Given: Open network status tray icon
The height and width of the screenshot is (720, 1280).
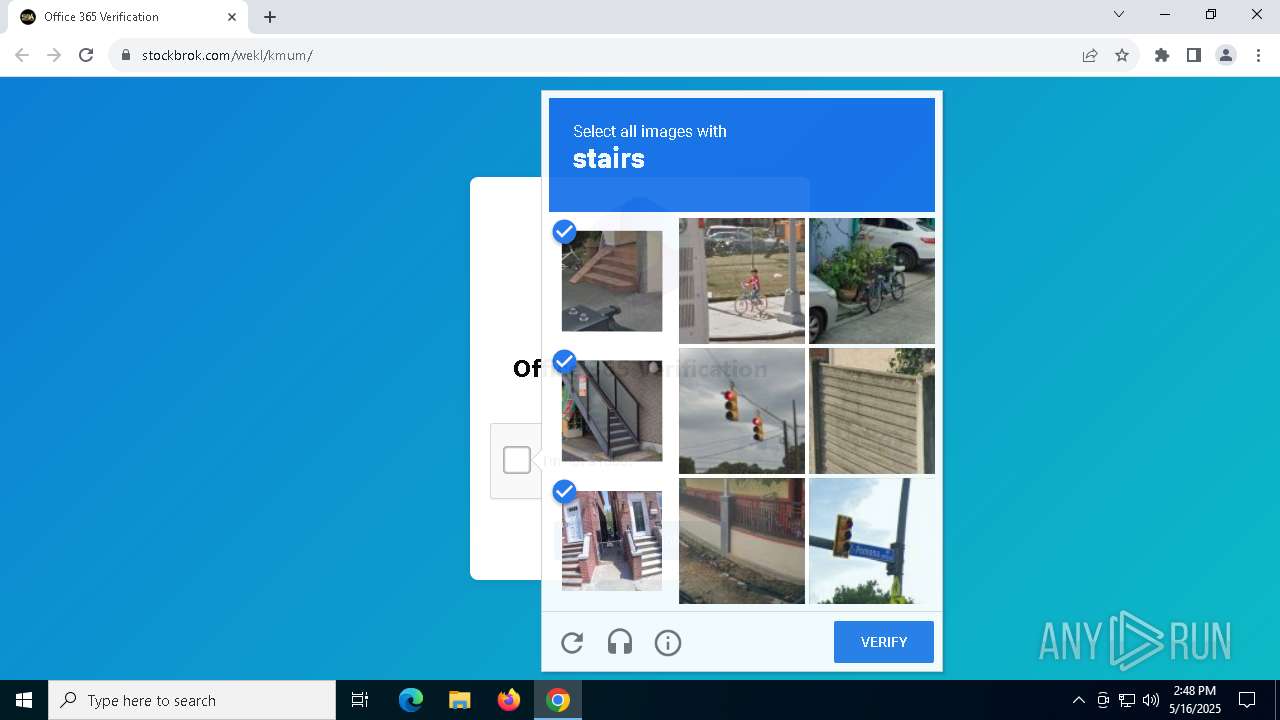Looking at the screenshot, I should coord(1127,700).
